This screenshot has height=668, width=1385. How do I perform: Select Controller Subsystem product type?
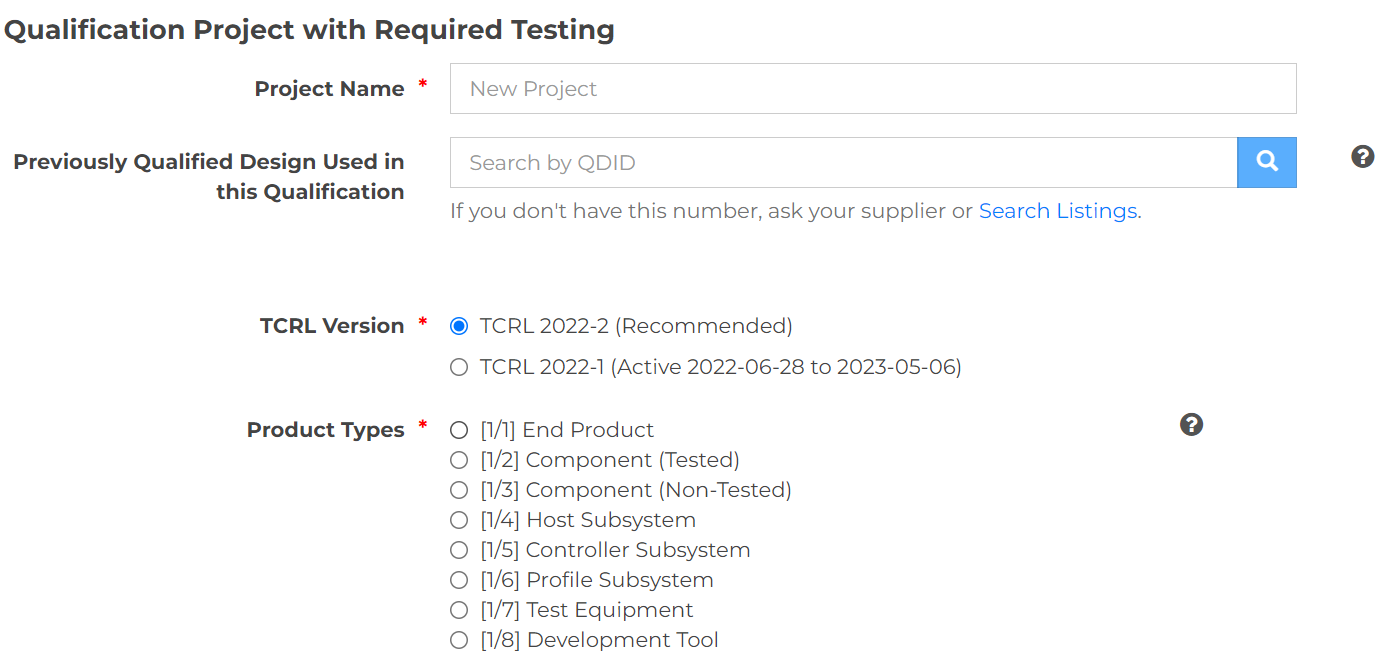pyautogui.click(x=459, y=550)
